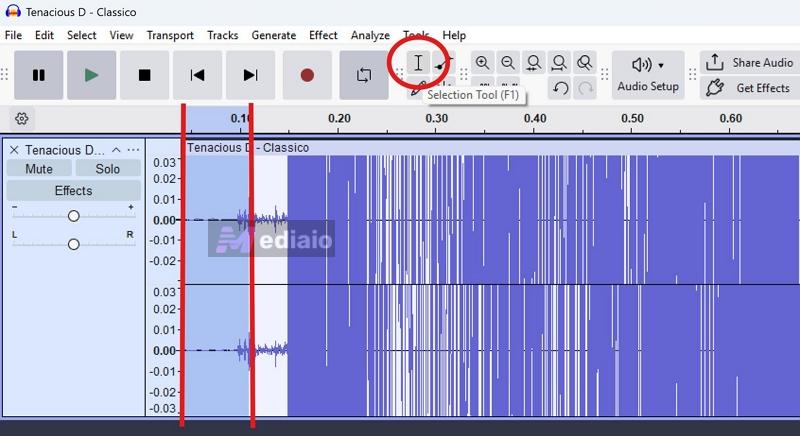This screenshot has width=800, height=436.
Task: Open the View menu
Action: 121,35
